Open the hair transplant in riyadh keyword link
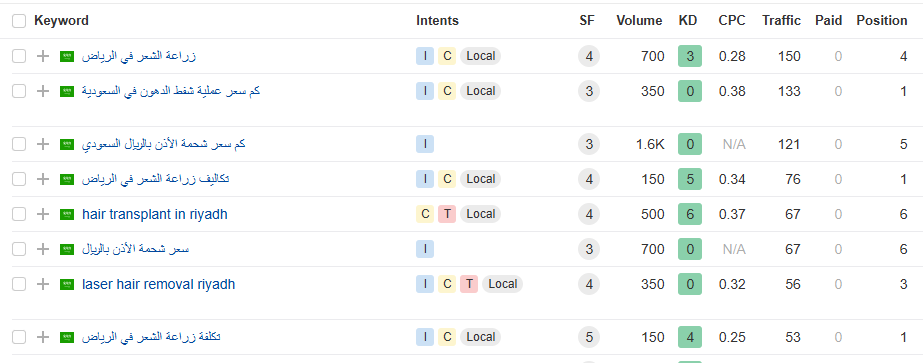923x363 pixels. (x=155, y=214)
